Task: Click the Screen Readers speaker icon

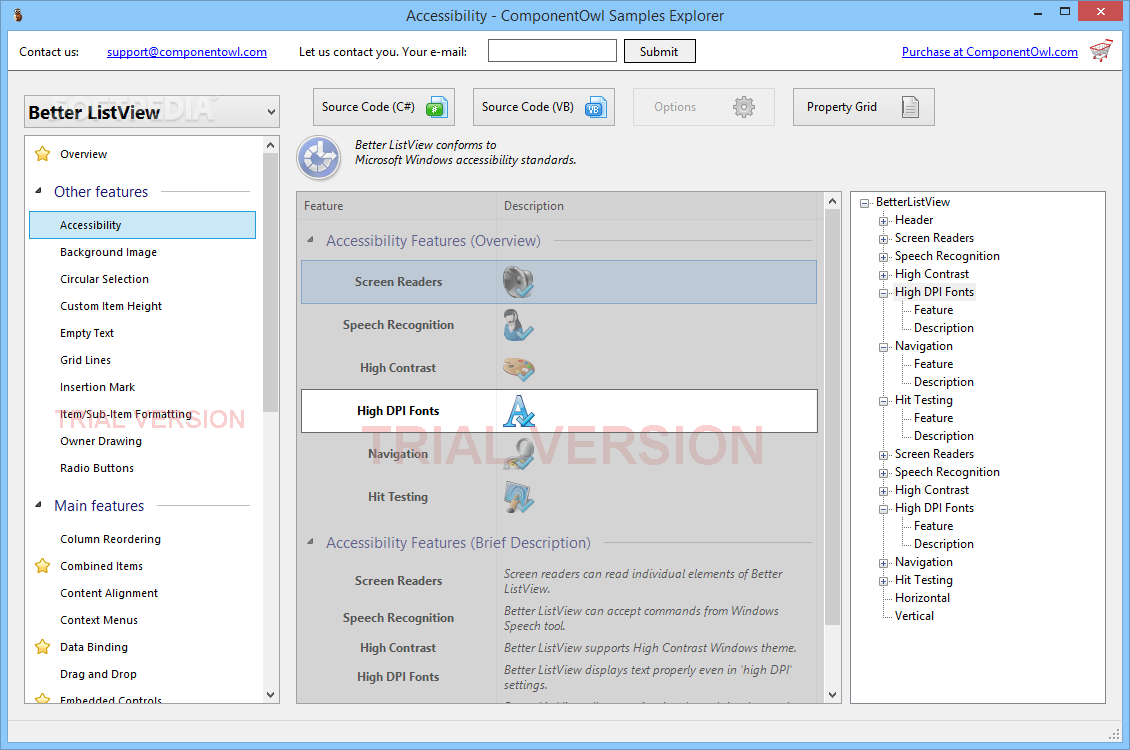Action: [x=518, y=282]
